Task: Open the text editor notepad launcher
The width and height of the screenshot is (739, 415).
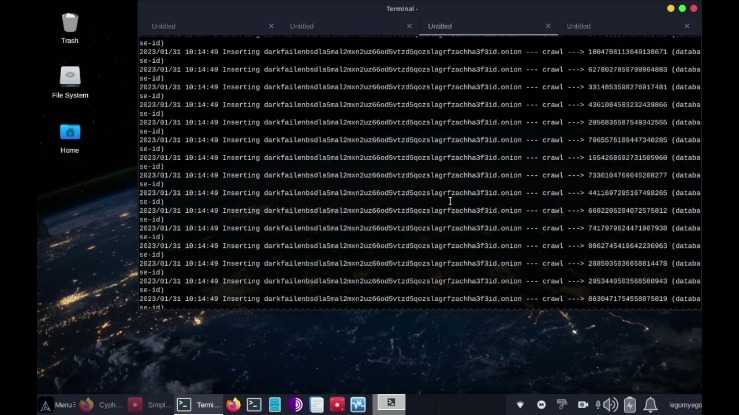Action: tap(317, 405)
